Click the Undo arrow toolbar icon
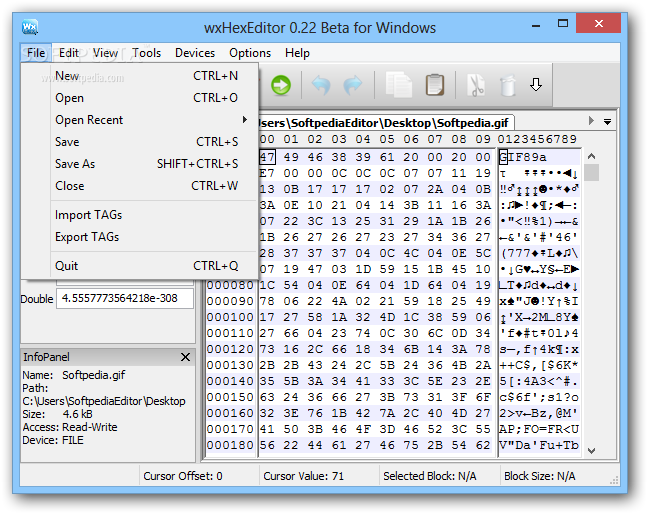 (x=321, y=85)
